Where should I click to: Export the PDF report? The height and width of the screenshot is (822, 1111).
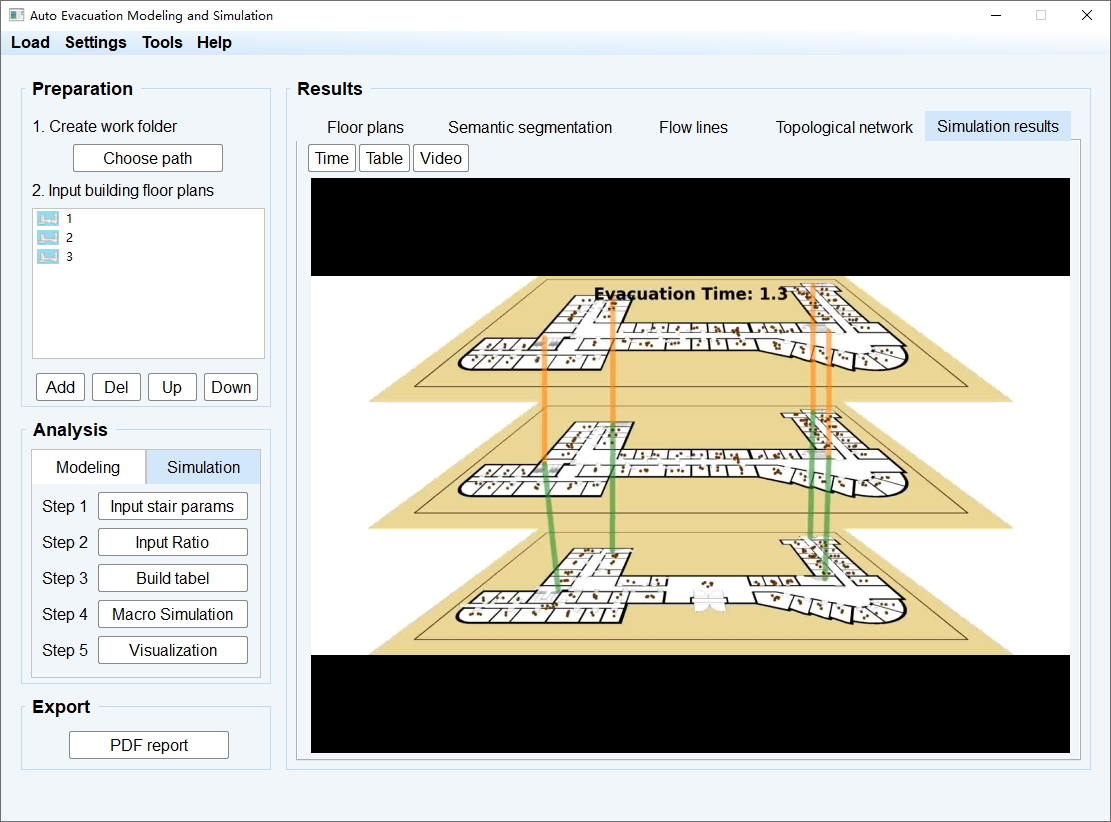coord(149,745)
